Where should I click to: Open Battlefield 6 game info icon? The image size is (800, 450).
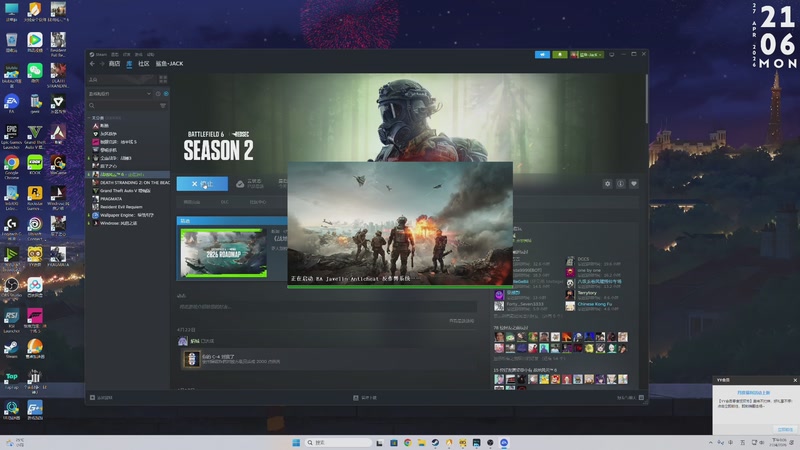[x=620, y=184]
